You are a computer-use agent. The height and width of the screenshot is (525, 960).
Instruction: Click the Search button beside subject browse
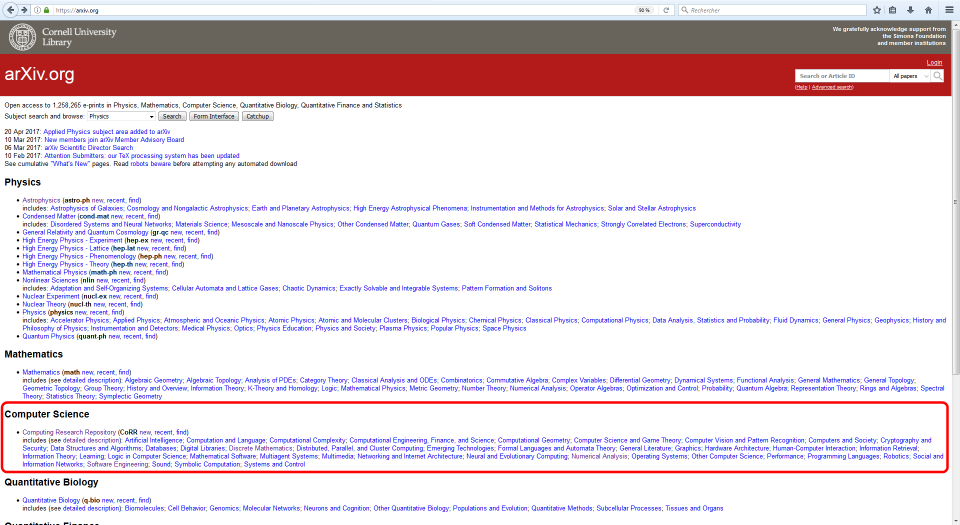pyautogui.click(x=172, y=116)
